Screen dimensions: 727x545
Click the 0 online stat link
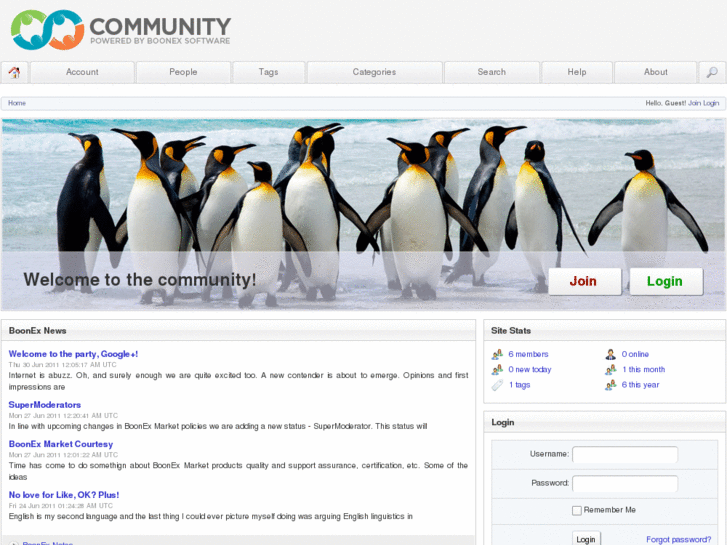click(x=635, y=354)
